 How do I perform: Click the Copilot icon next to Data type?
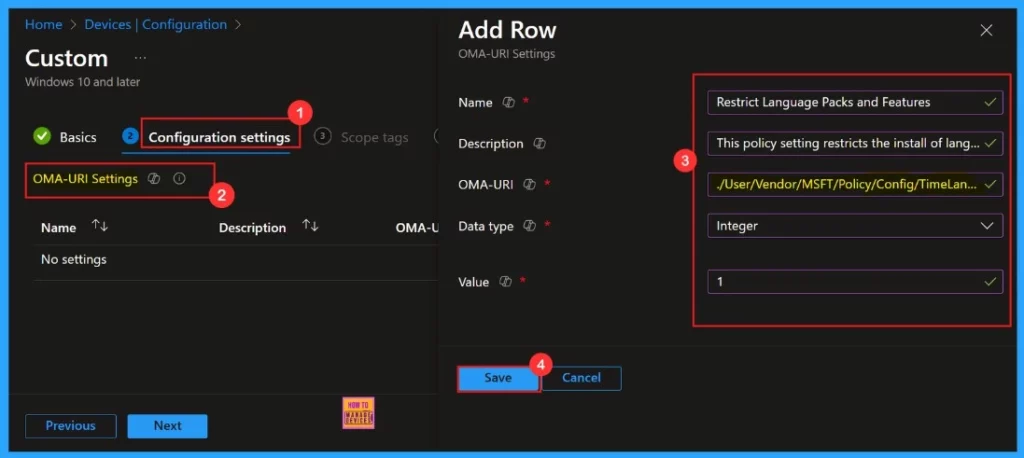(x=530, y=226)
